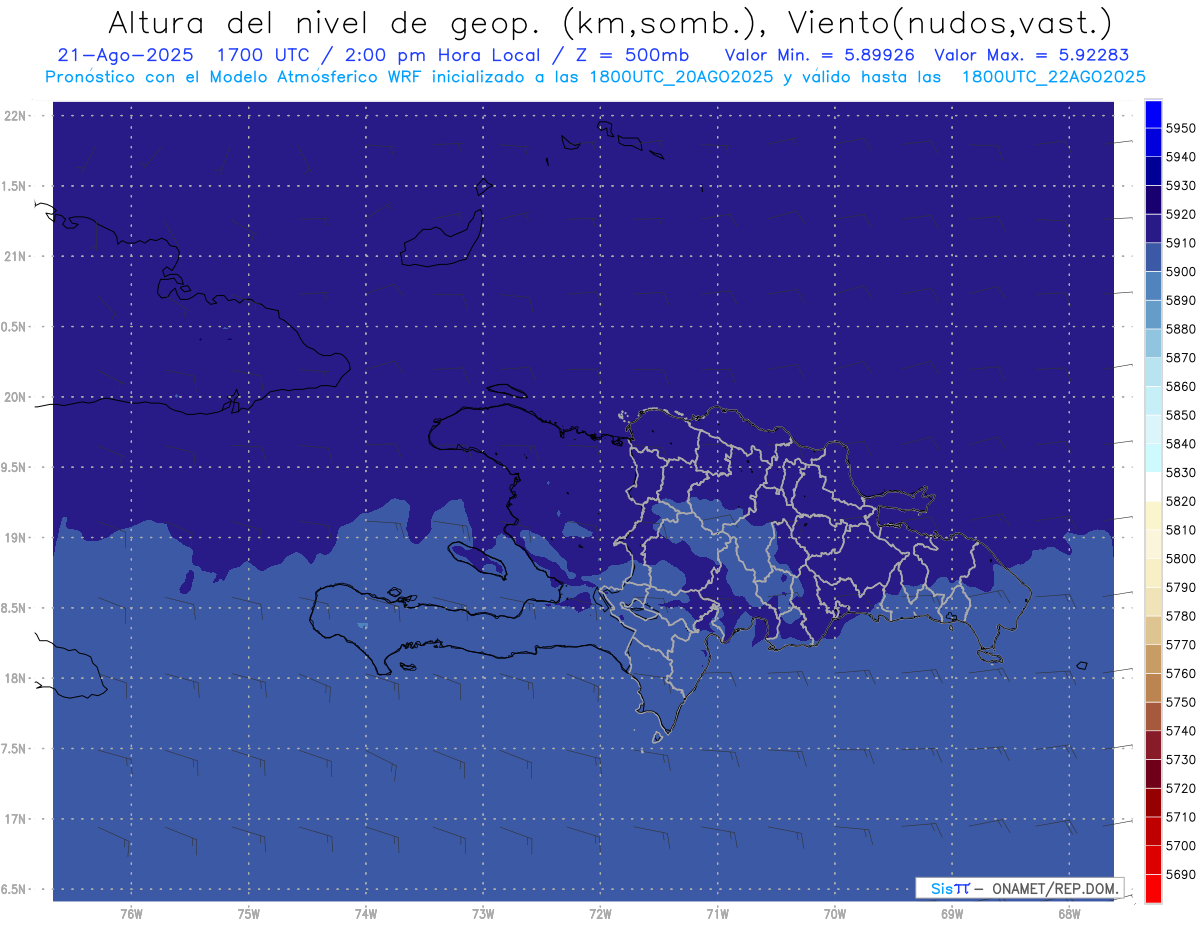
Task: Click the '17N' latitude axis label
Action: (x=15, y=819)
